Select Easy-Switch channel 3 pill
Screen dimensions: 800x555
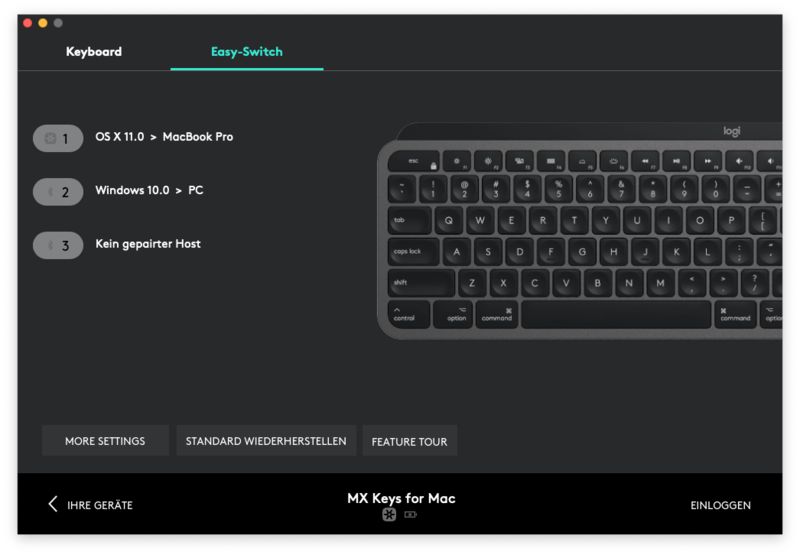(58, 245)
